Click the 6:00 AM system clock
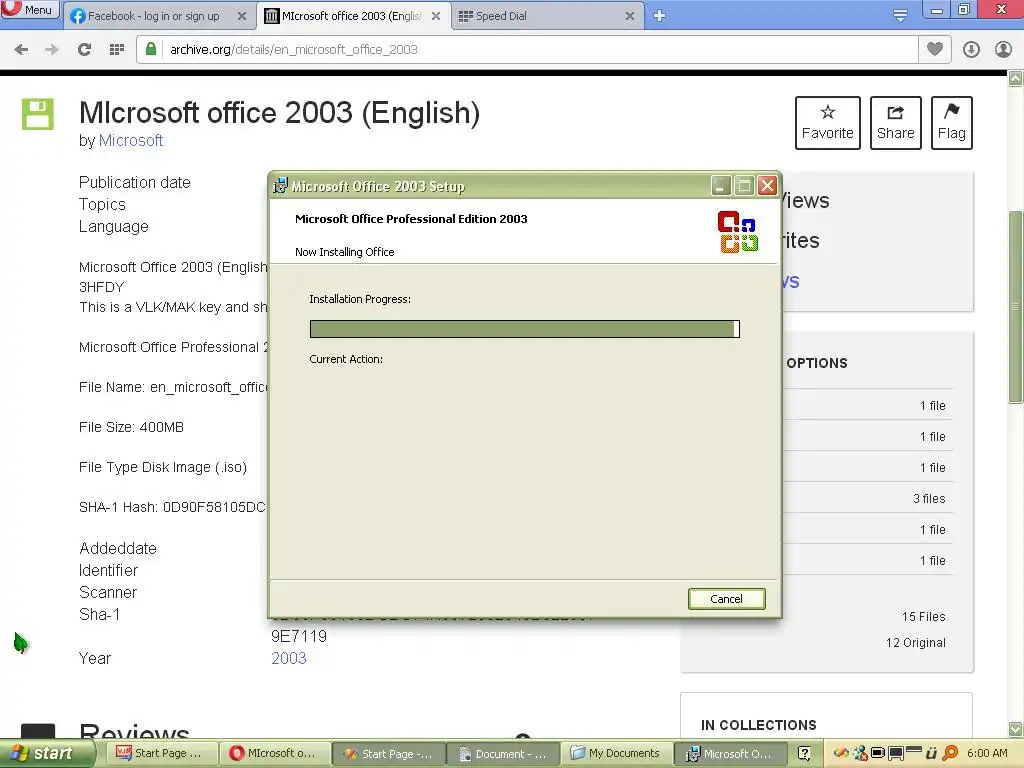Image resolution: width=1024 pixels, height=768 pixels. click(x=987, y=753)
